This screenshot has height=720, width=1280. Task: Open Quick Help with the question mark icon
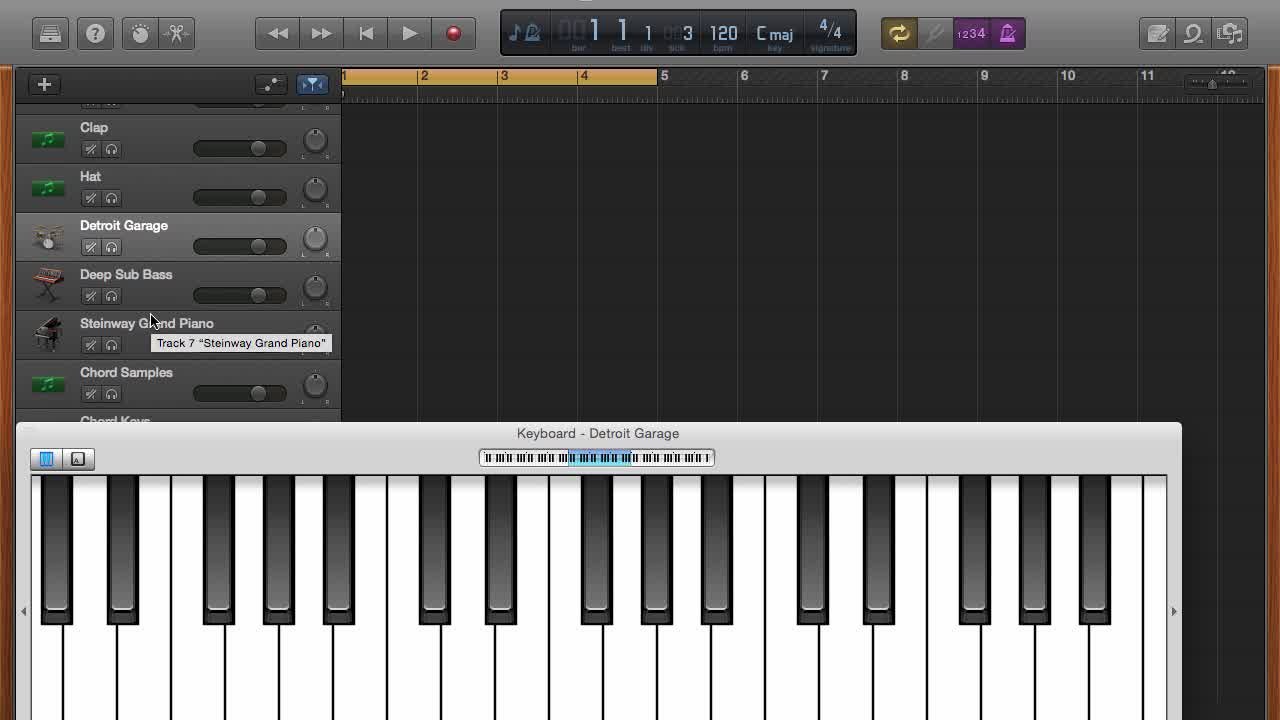click(x=95, y=33)
